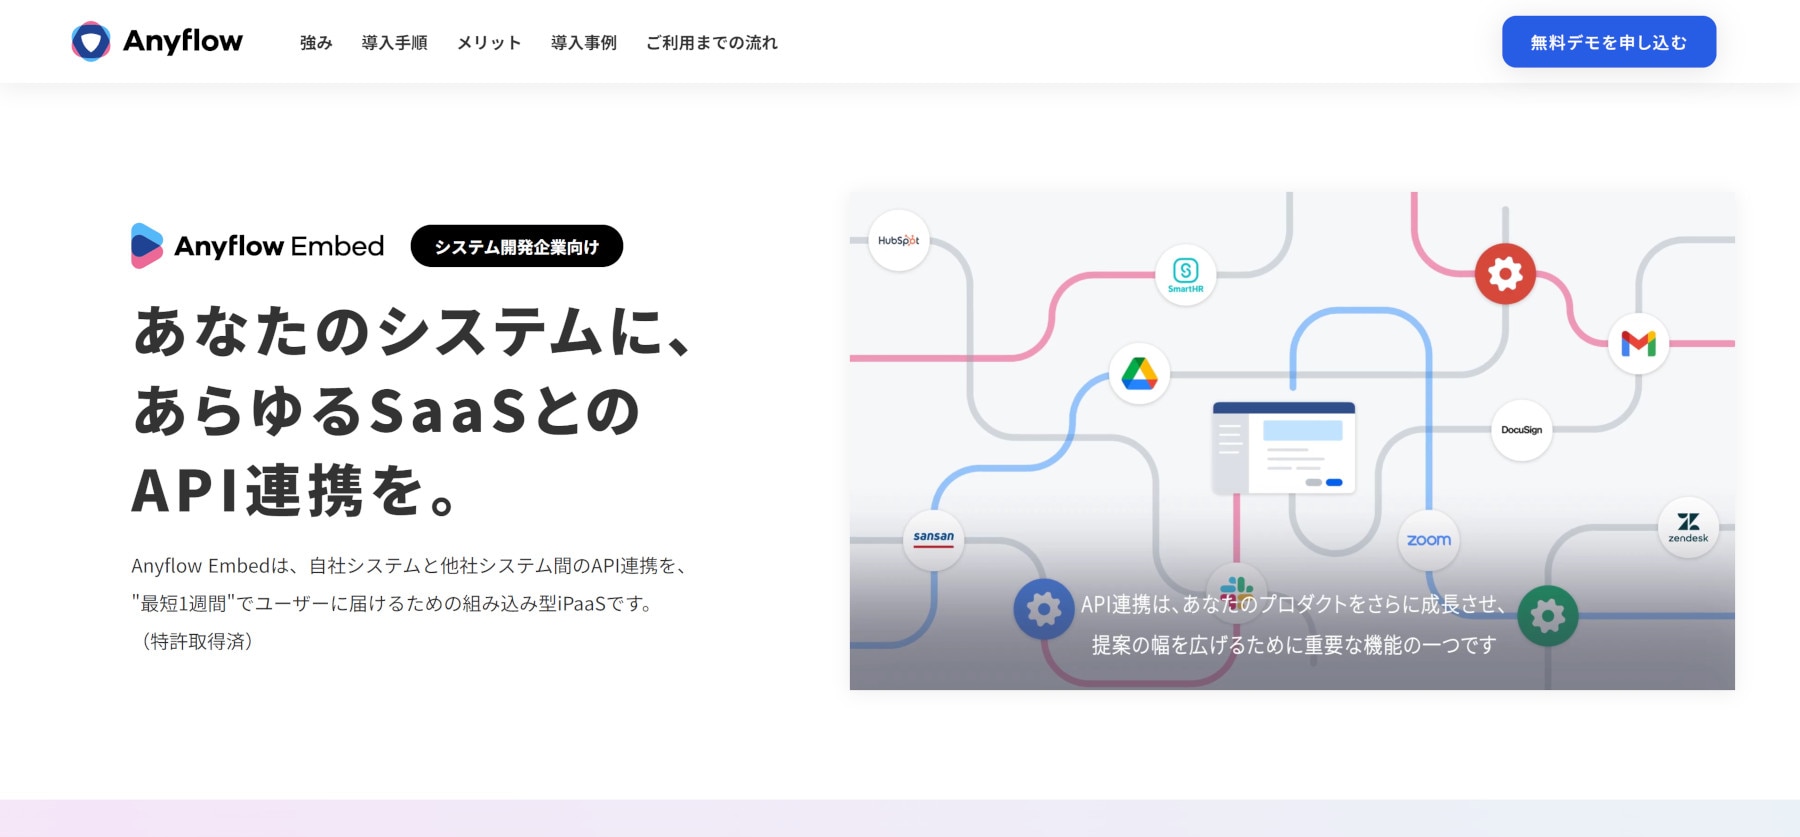The image size is (1800, 837).
Task: Select メリット in the navigation bar
Action: pos(489,43)
